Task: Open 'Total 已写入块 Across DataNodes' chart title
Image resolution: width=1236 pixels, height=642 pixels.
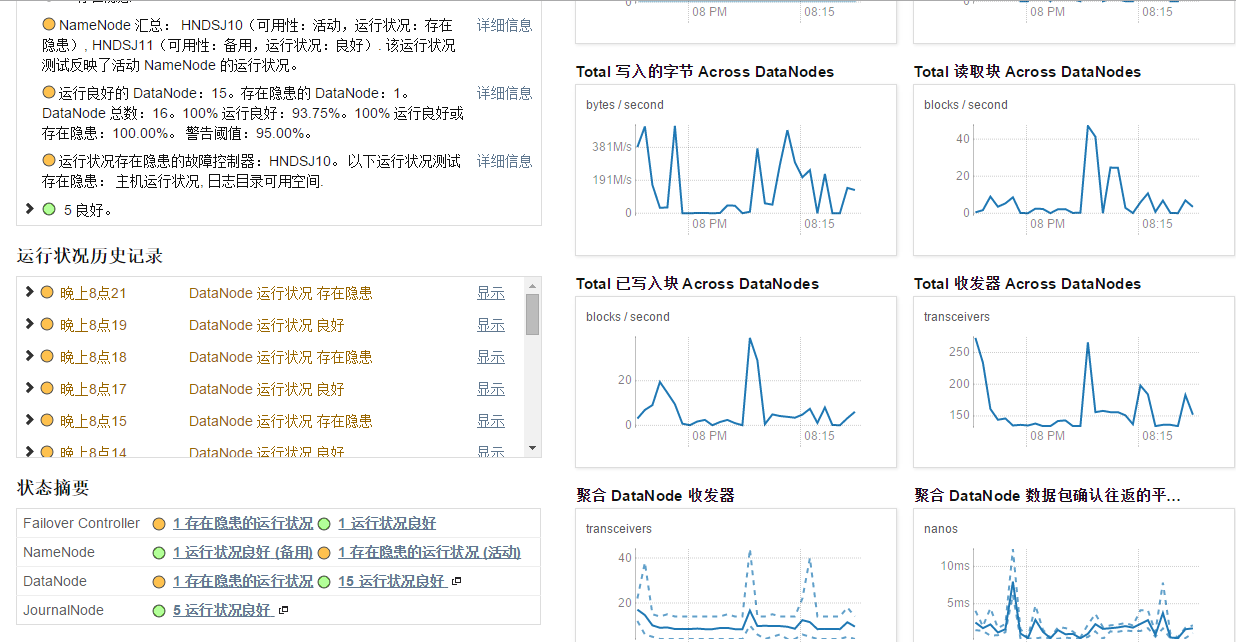Action: [x=697, y=284]
